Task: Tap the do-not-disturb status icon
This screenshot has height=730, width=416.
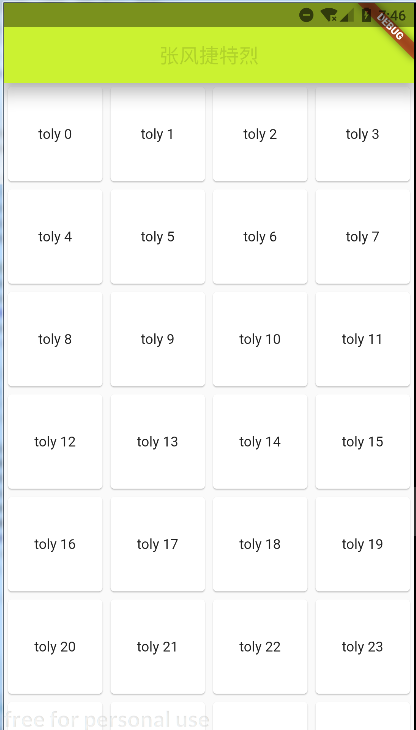Action: (x=306, y=15)
